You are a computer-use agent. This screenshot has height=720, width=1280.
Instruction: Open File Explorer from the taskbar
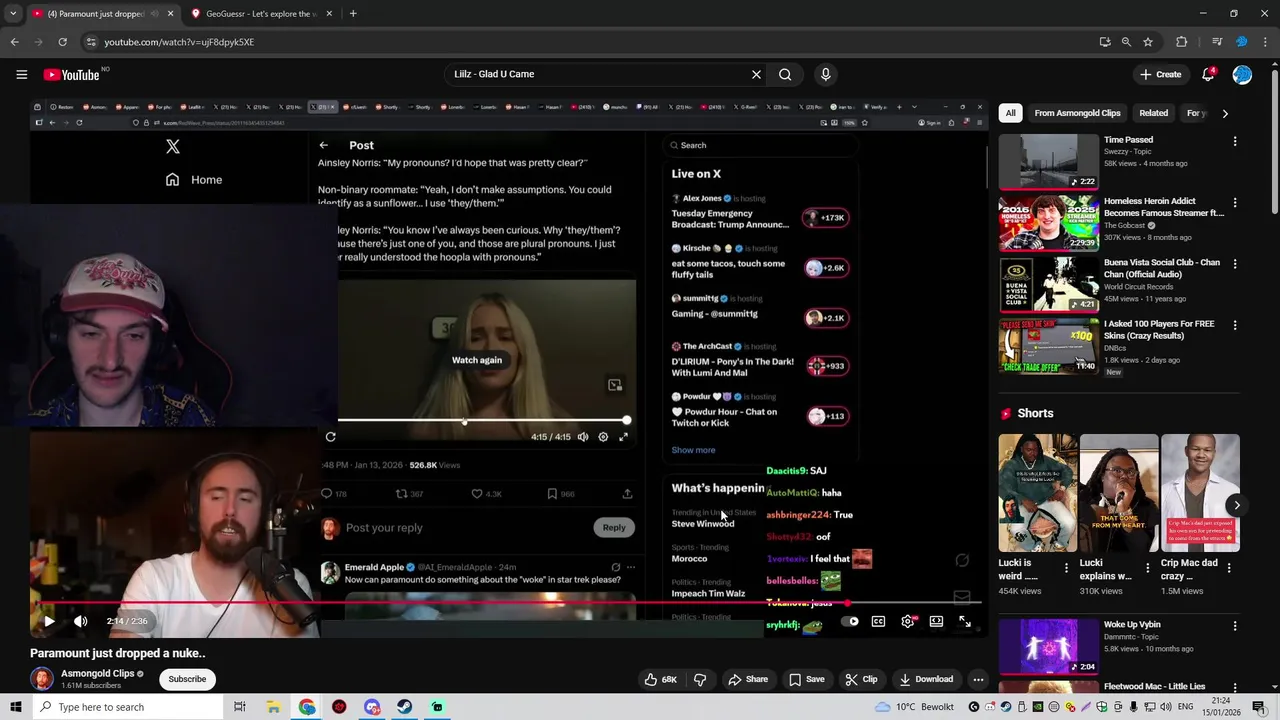tap(273, 707)
